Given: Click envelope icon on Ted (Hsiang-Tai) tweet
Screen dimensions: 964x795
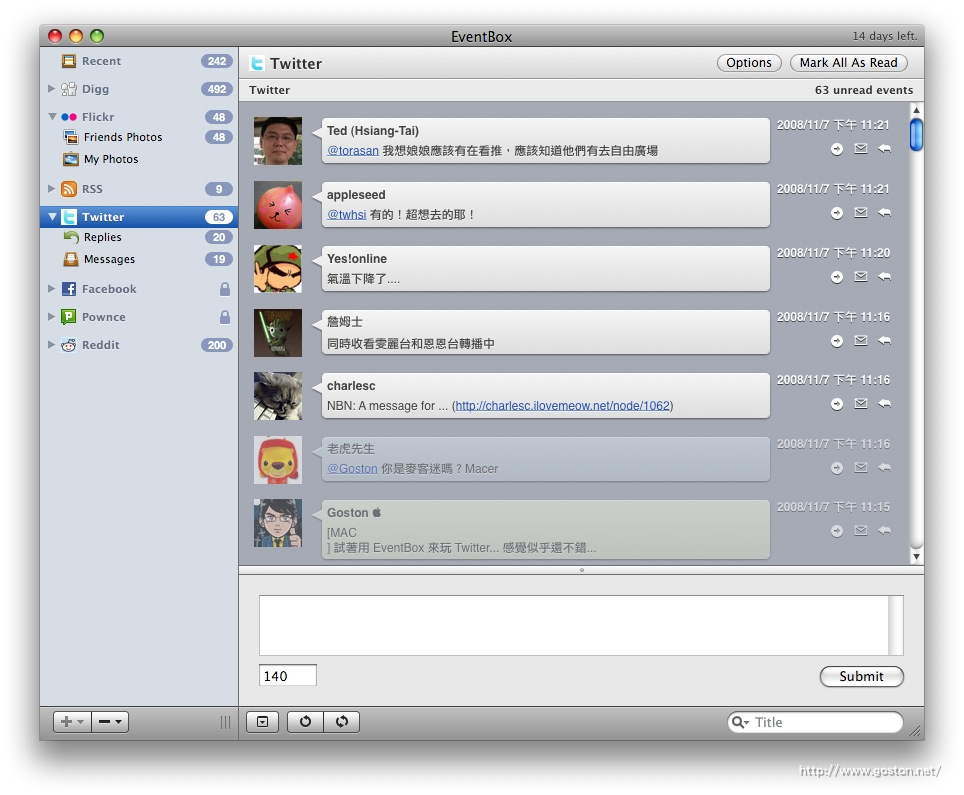Looking at the screenshot, I should click(x=861, y=149).
